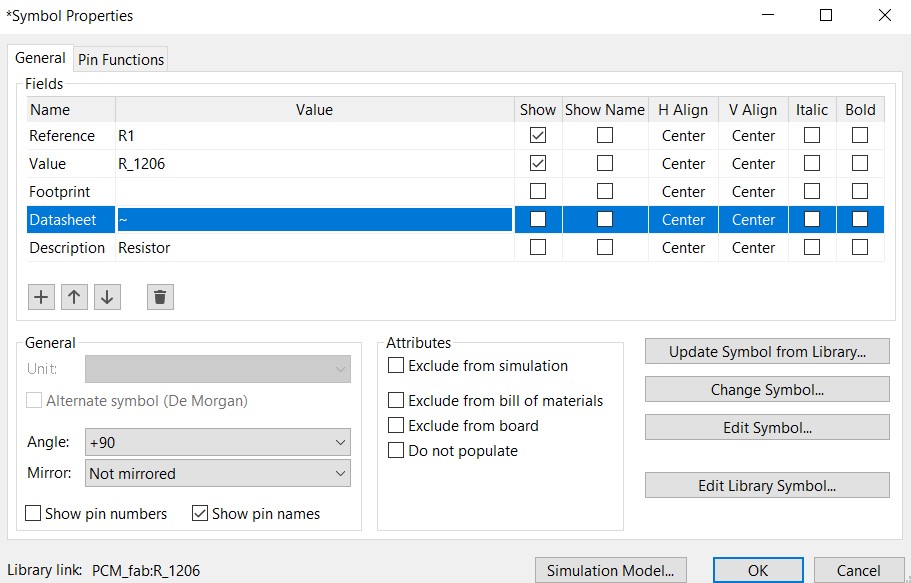
Task: Enable Show pin numbers checkbox
Action: (x=33, y=514)
